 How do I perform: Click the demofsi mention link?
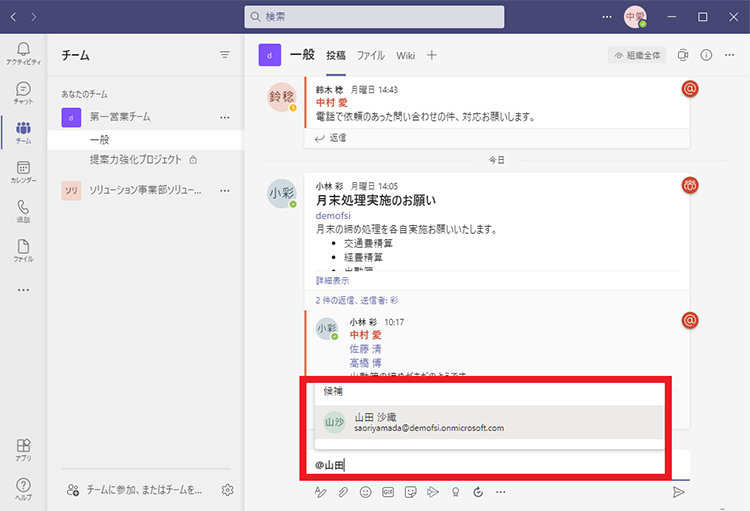(333, 215)
